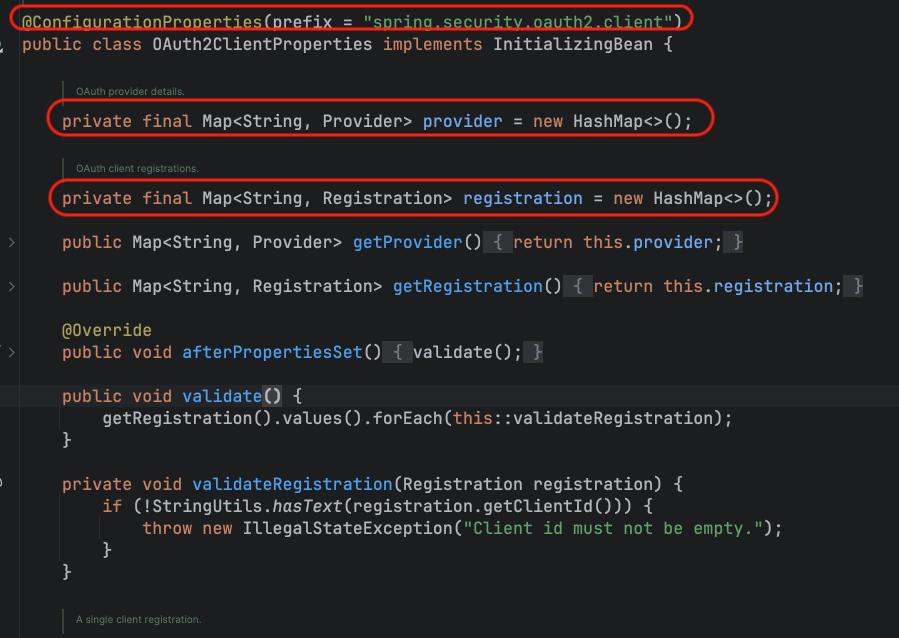Click the InitializingBean interface name
899x638 pixels.
point(573,44)
